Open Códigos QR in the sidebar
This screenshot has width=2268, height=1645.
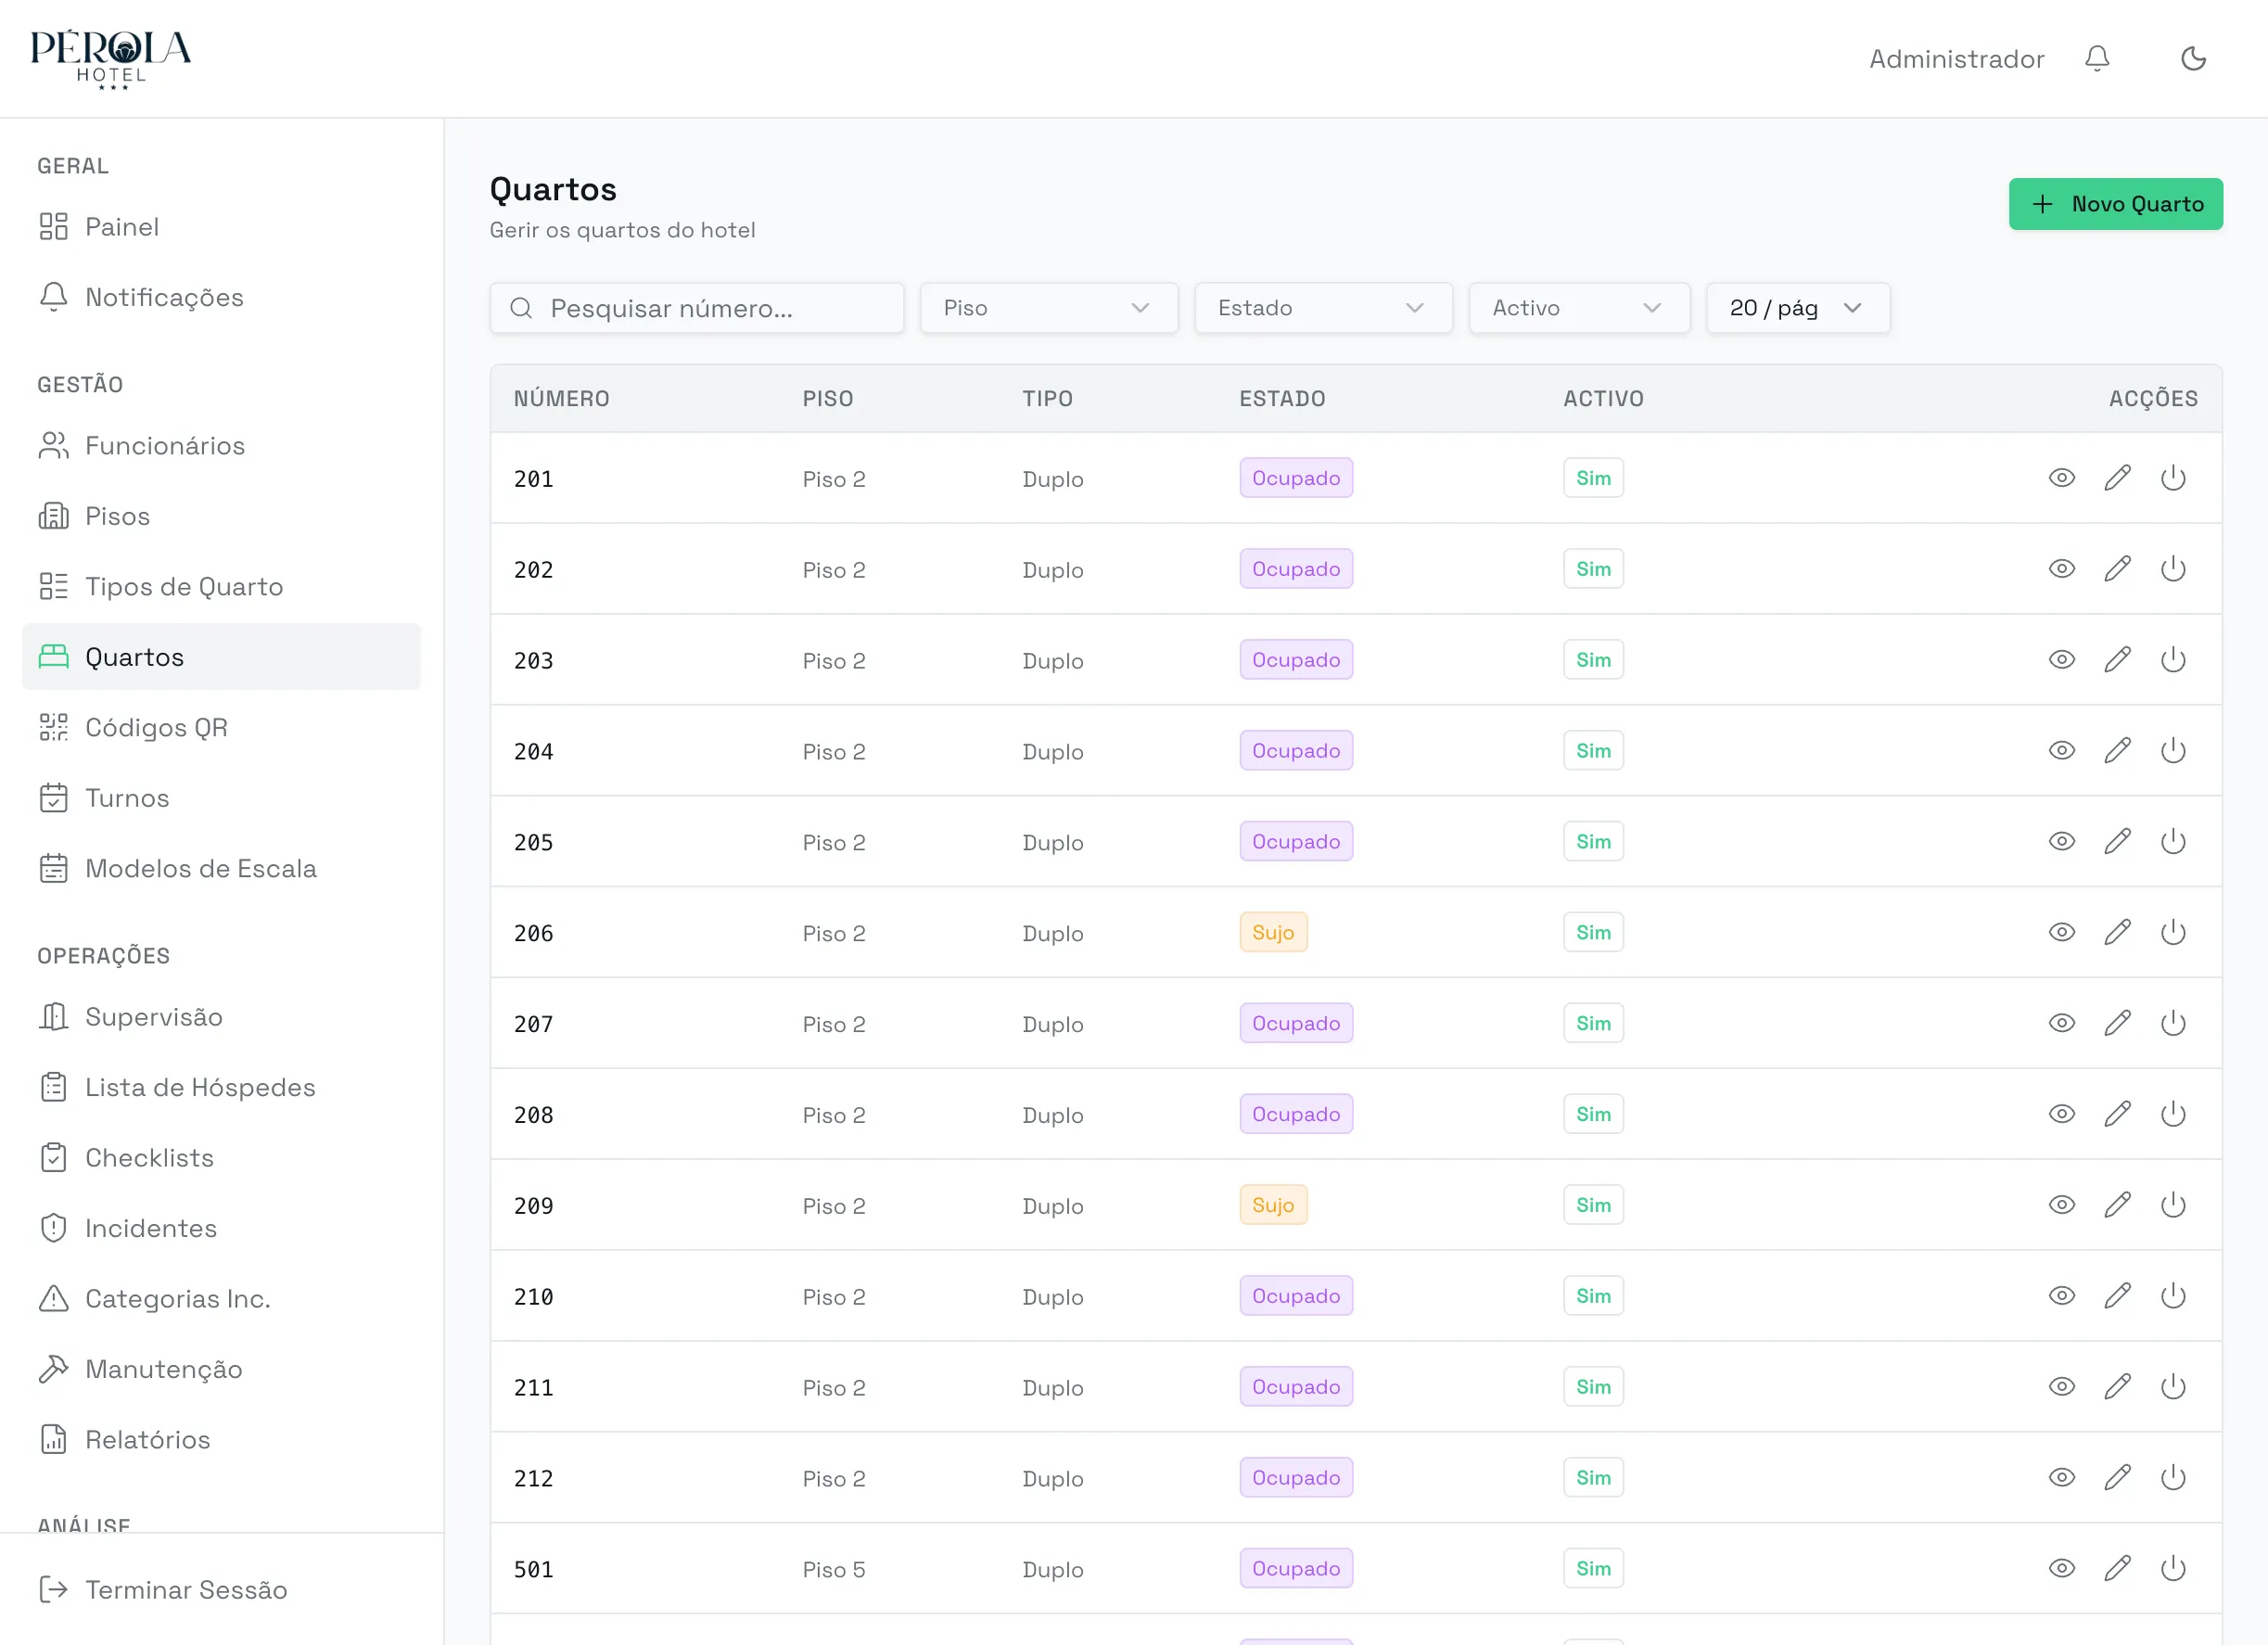pyautogui.click(x=221, y=728)
